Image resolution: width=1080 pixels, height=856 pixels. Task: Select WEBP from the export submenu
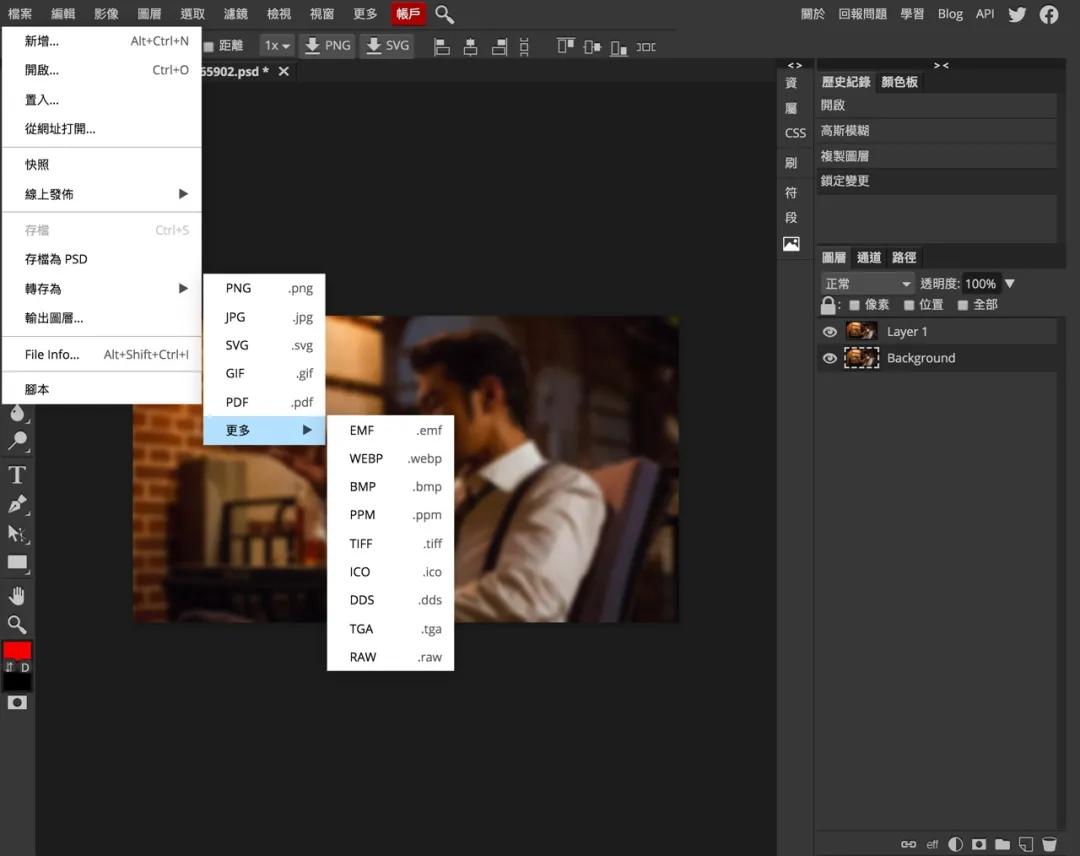point(366,458)
